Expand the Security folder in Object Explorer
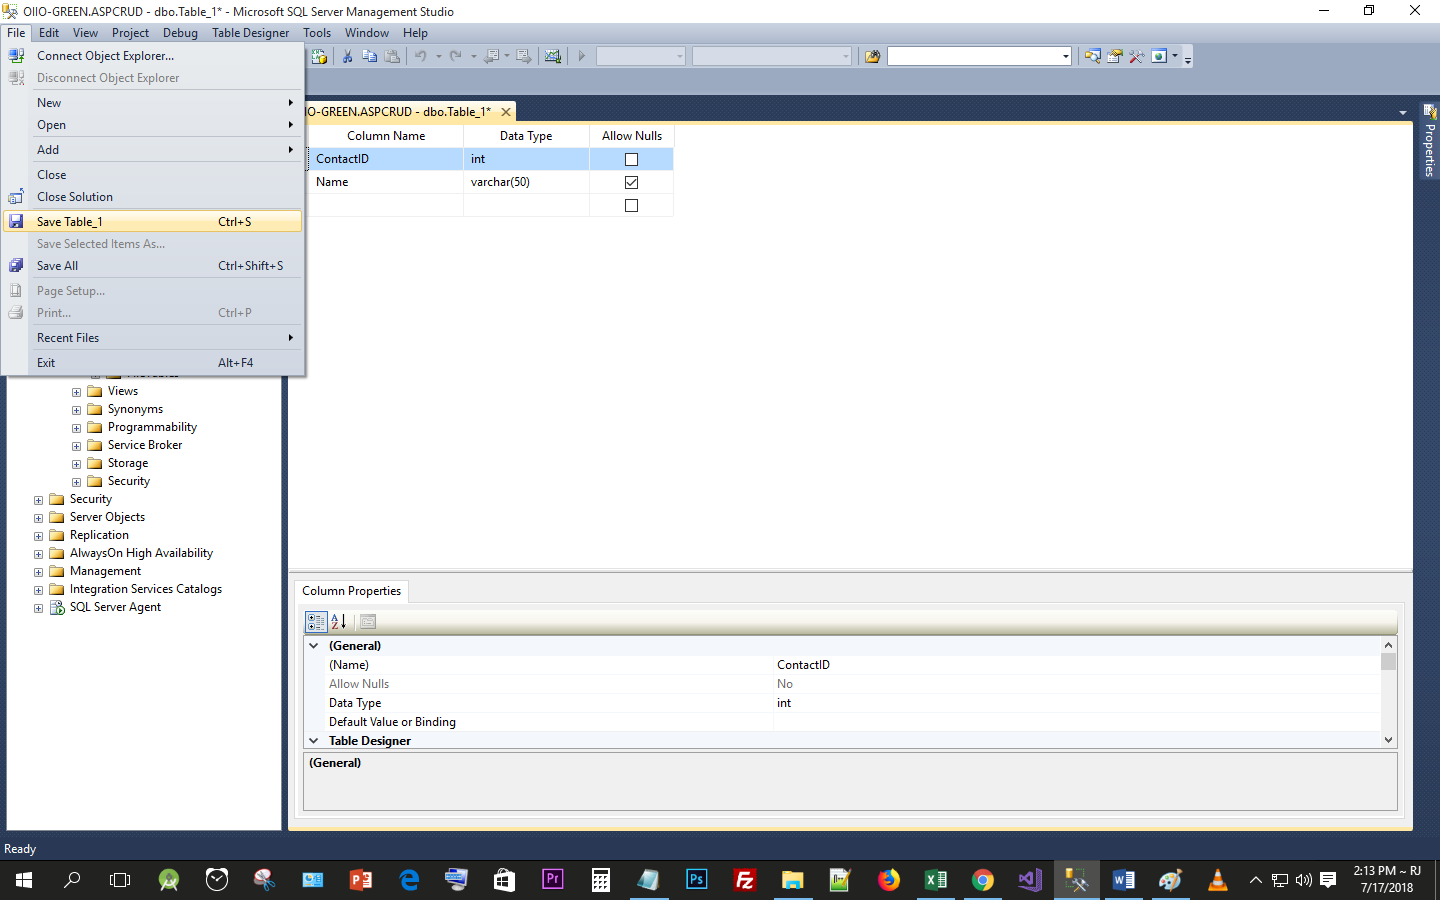The width and height of the screenshot is (1440, 900). click(x=39, y=498)
